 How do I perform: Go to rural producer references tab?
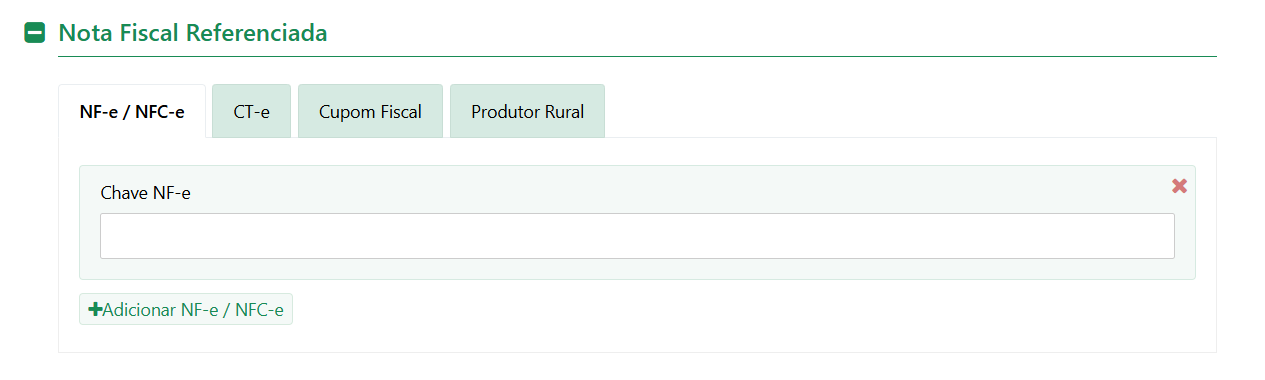tap(527, 111)
